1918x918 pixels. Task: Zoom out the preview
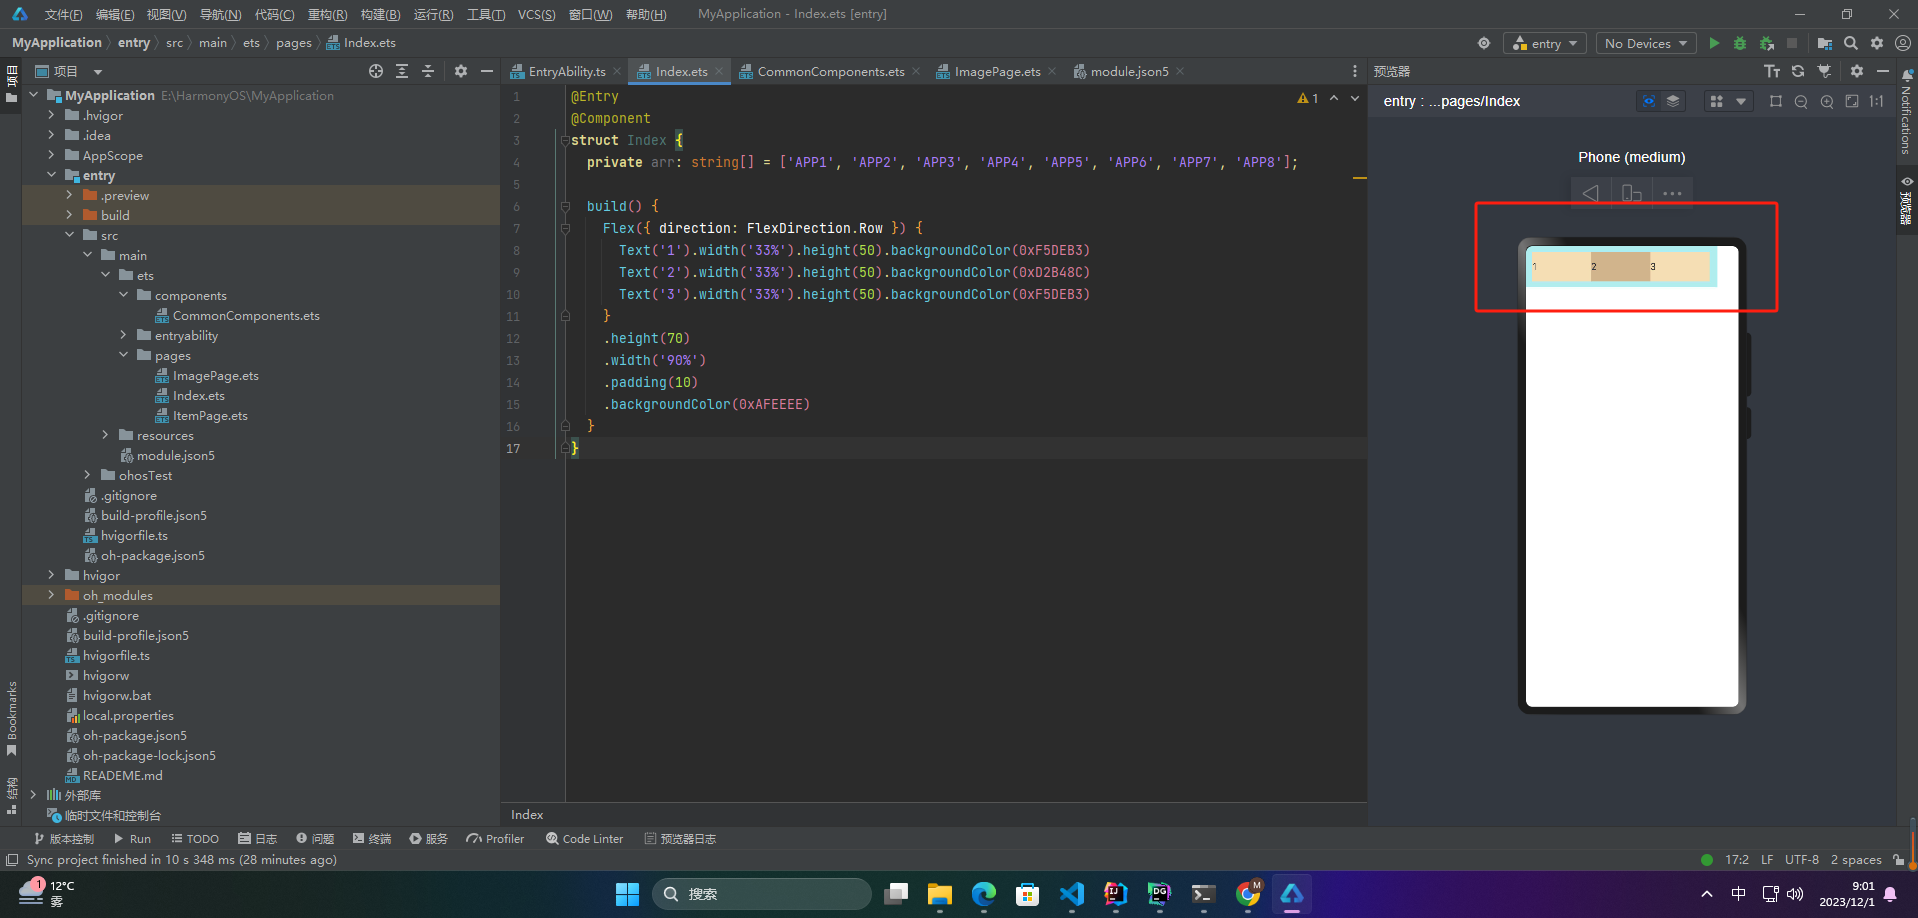[1801, 101]
